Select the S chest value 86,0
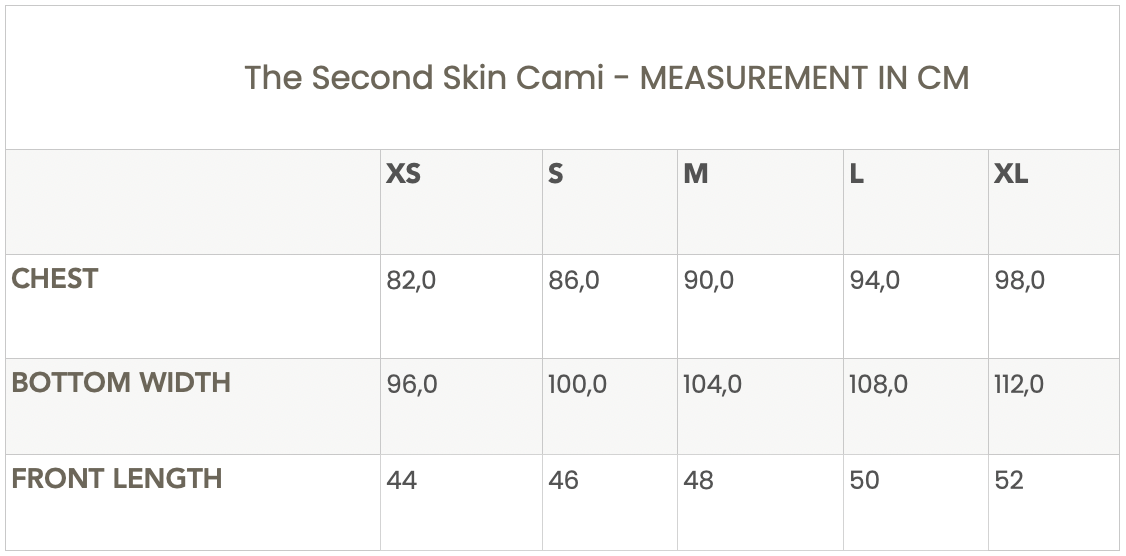The height and width of the screenshot is (556, 1126). pyautogui.click(x=574, y=281)
